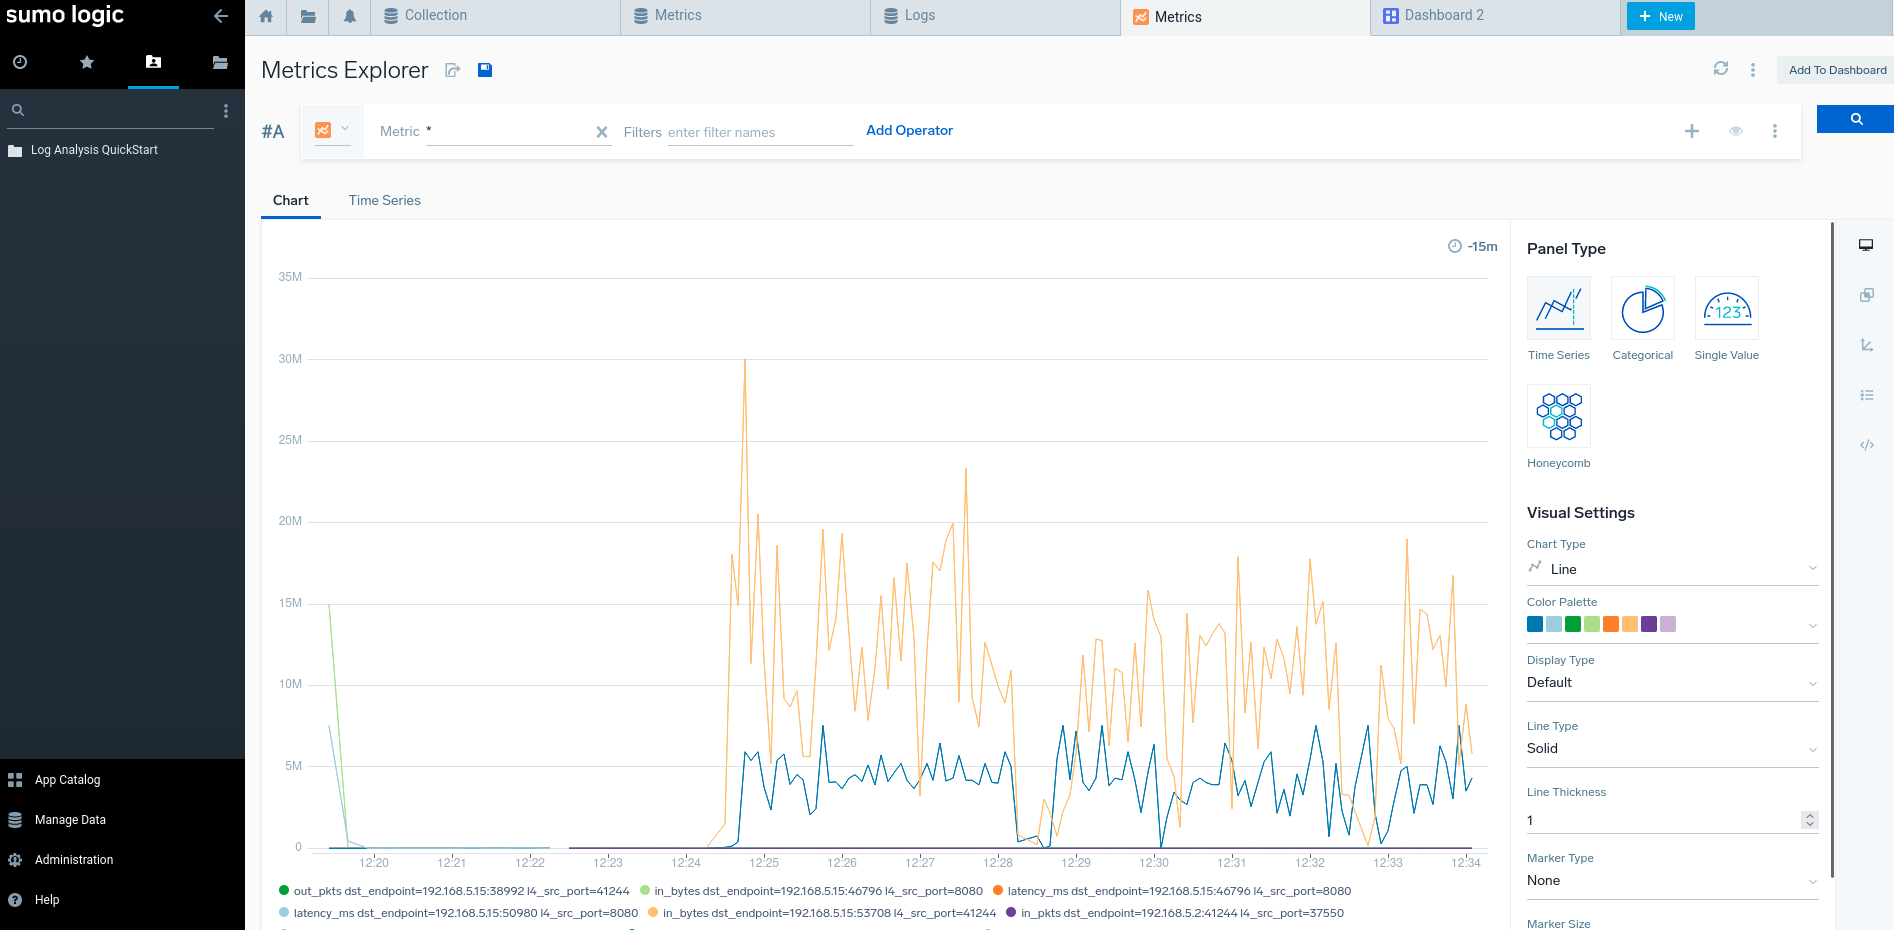Toggle the in_pkts port=37550 legend series
The image size is (1894, 930).
click(x=1175, y=913)
